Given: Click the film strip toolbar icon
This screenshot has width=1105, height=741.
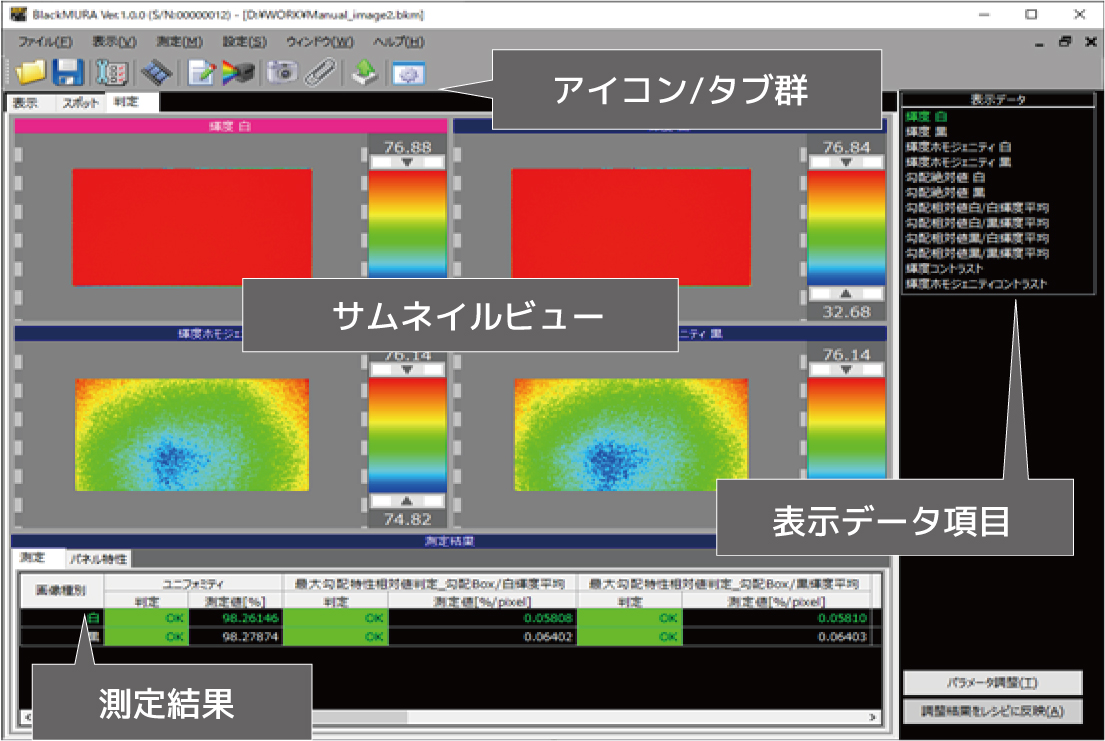Looking at the screenshot, I should [156, 73].
